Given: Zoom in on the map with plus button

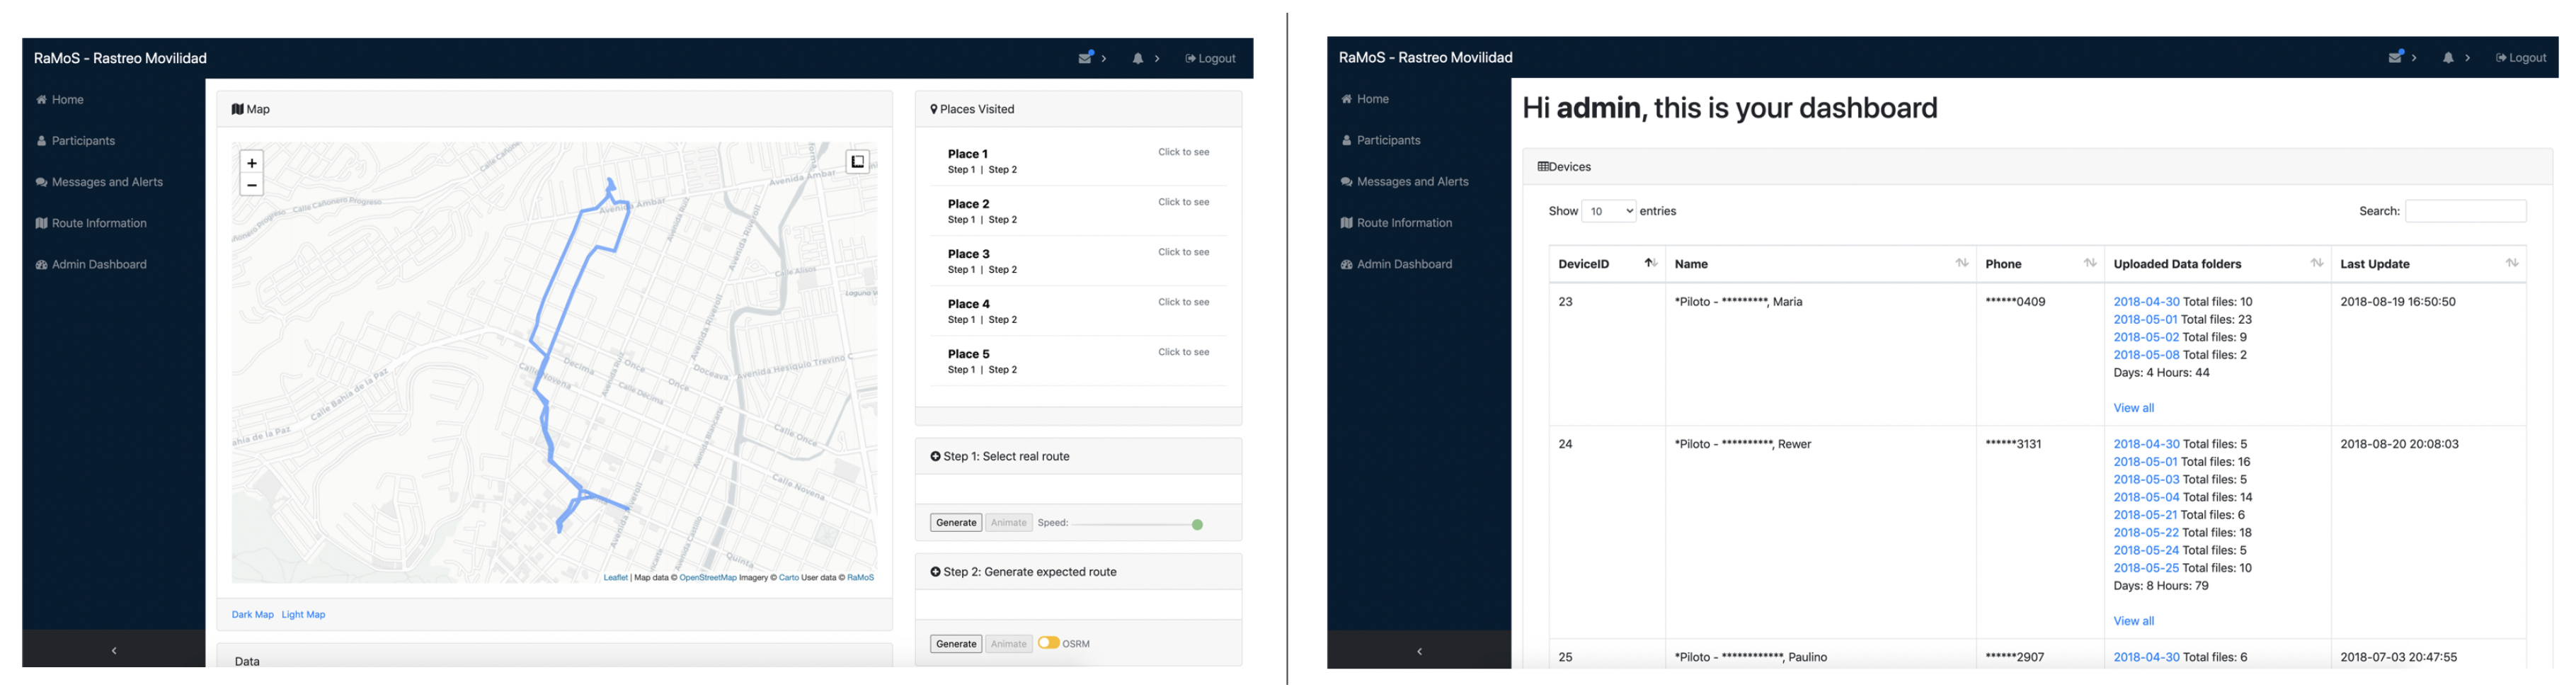Looking at the screenshot, I should coord(252,163).
